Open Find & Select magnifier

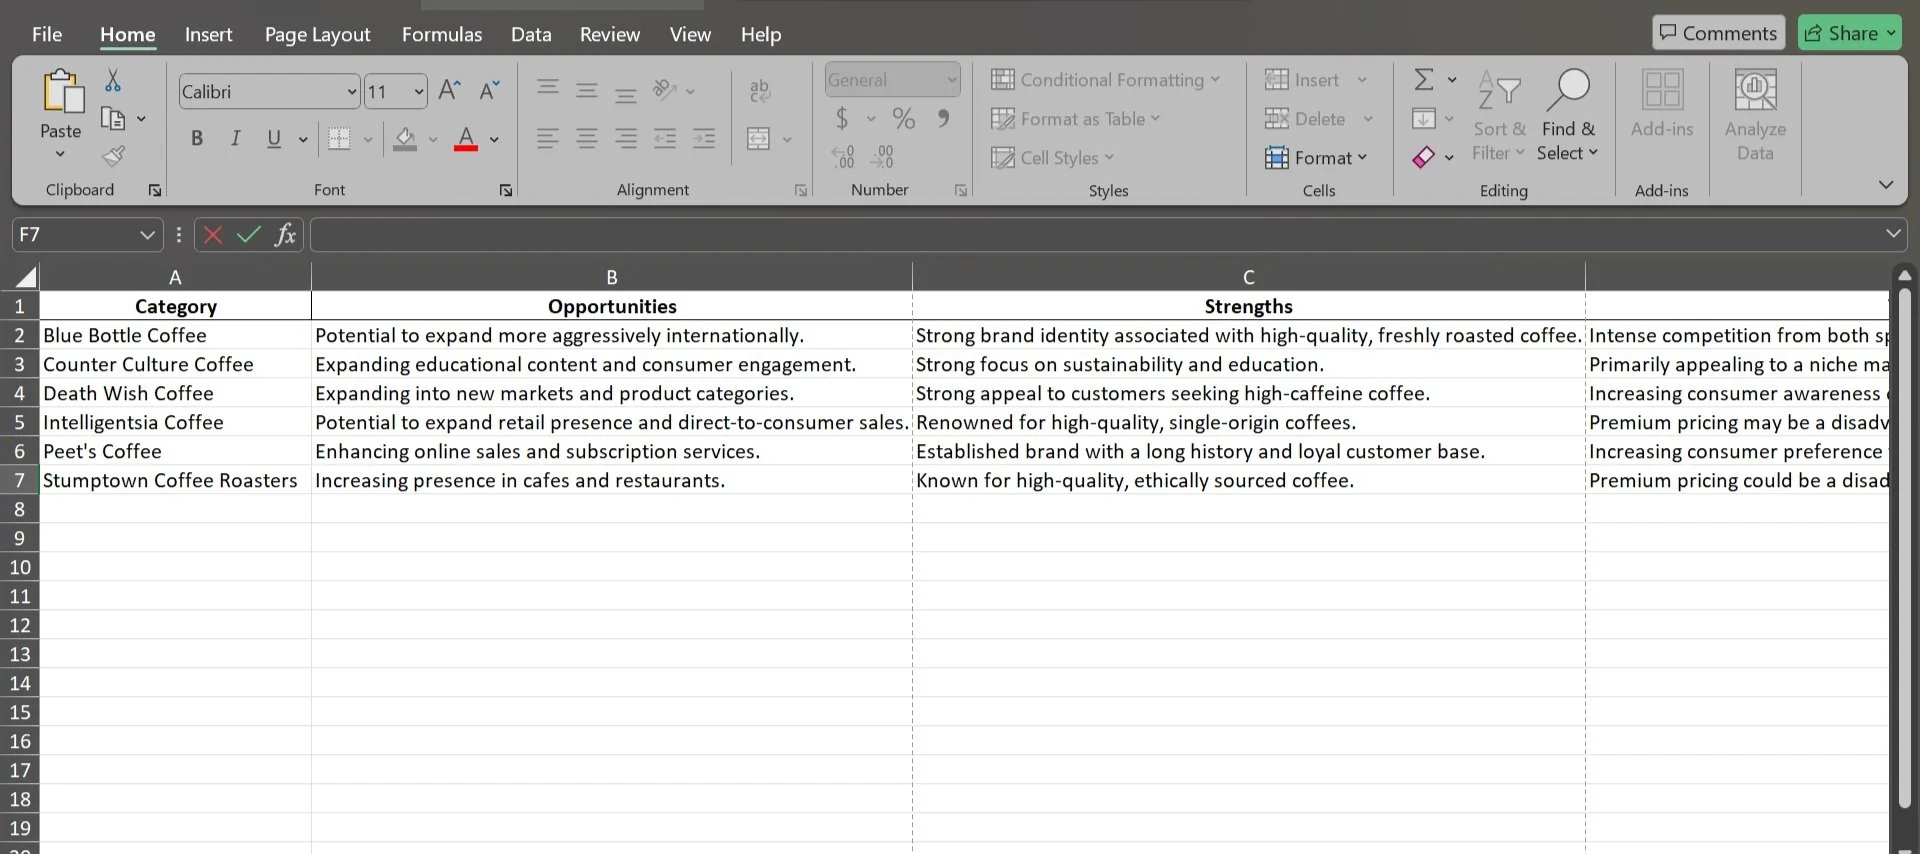[x=1567, y=116]
